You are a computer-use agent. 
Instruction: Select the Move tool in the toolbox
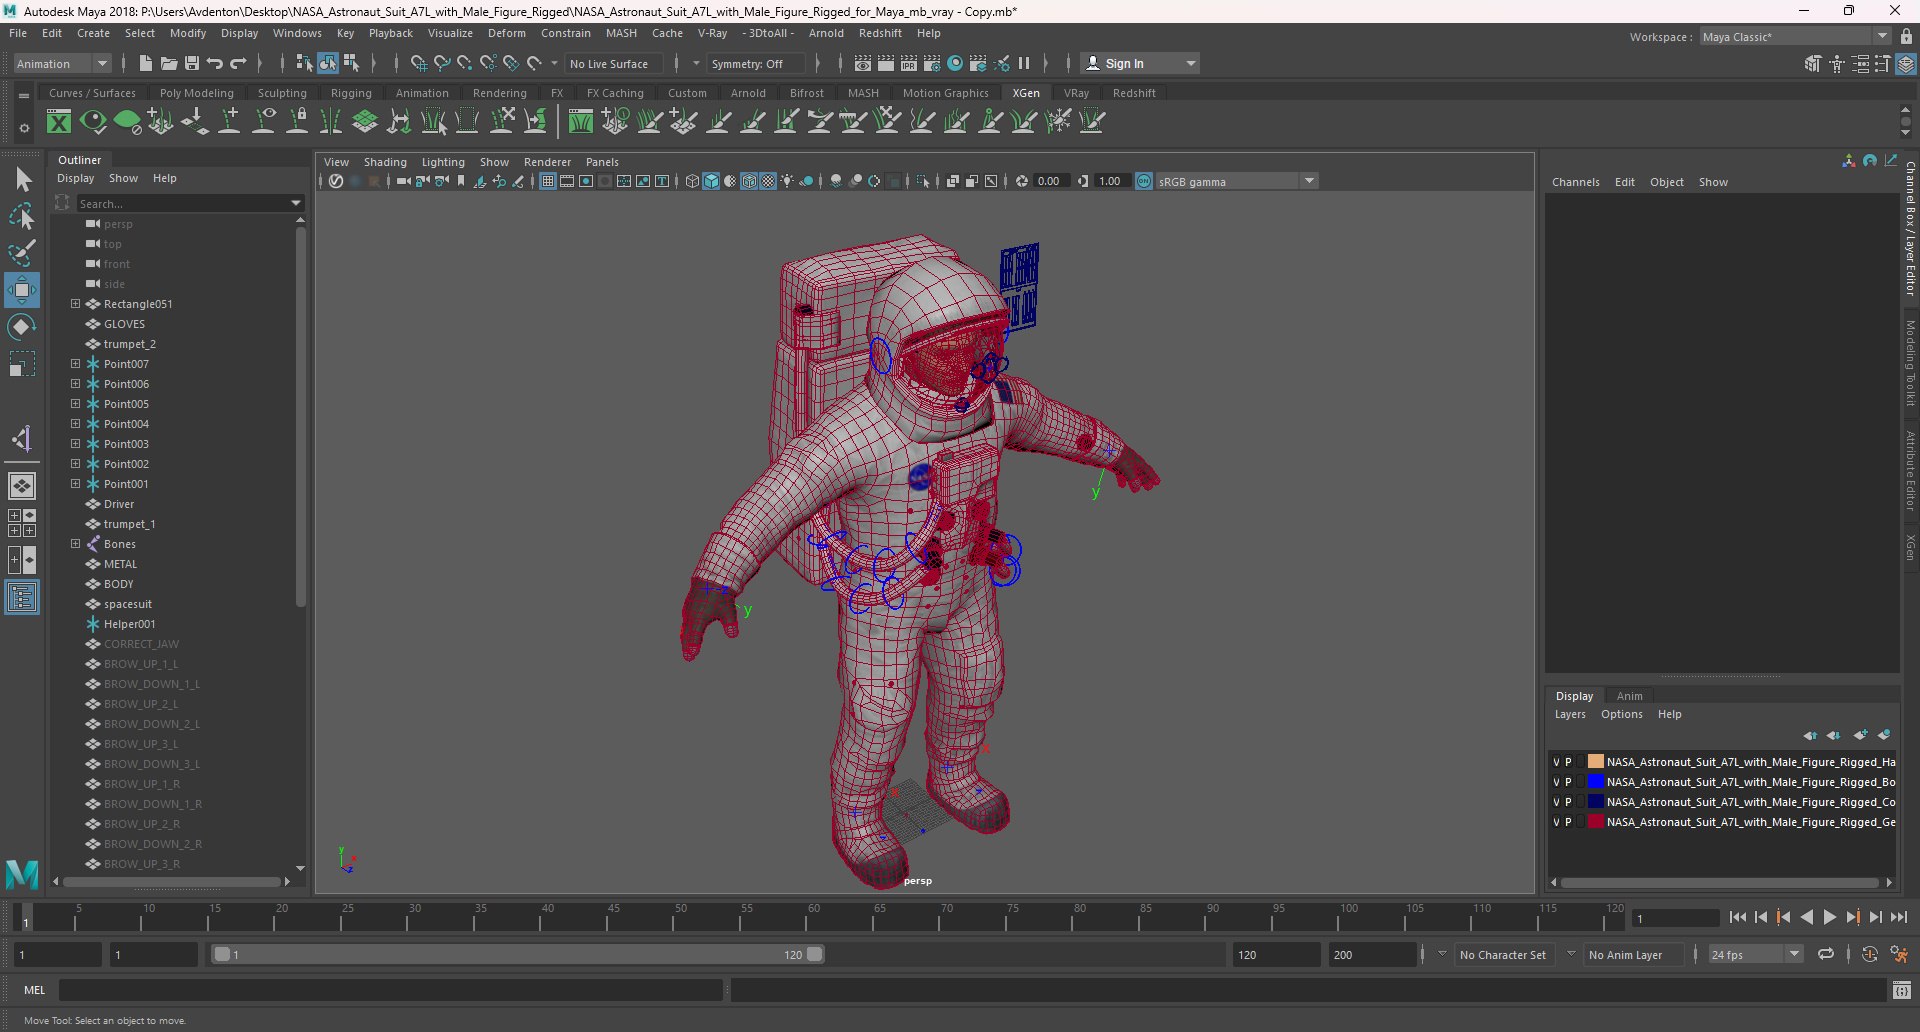(x=21, y=290)
